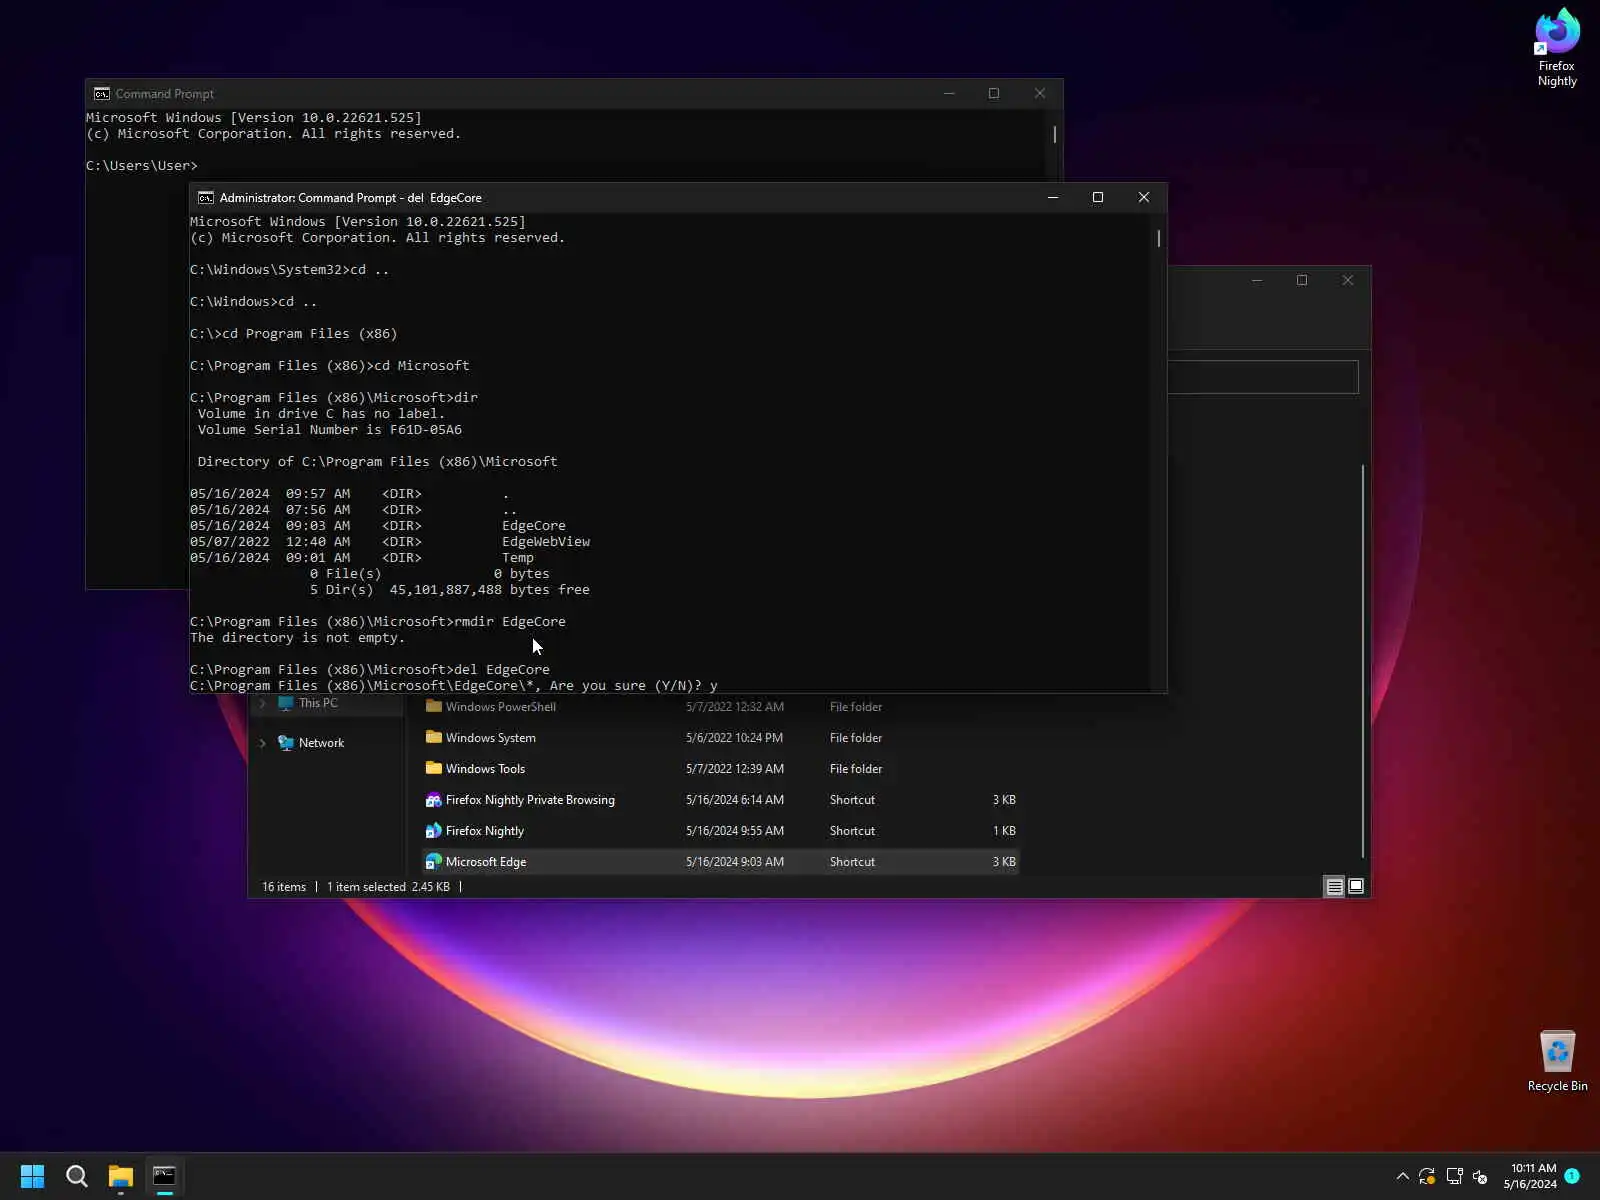Open the Windows Start menu
Image resolution: width=1600 pixels, height=1200 pixels.
[x=32, y=1176]
